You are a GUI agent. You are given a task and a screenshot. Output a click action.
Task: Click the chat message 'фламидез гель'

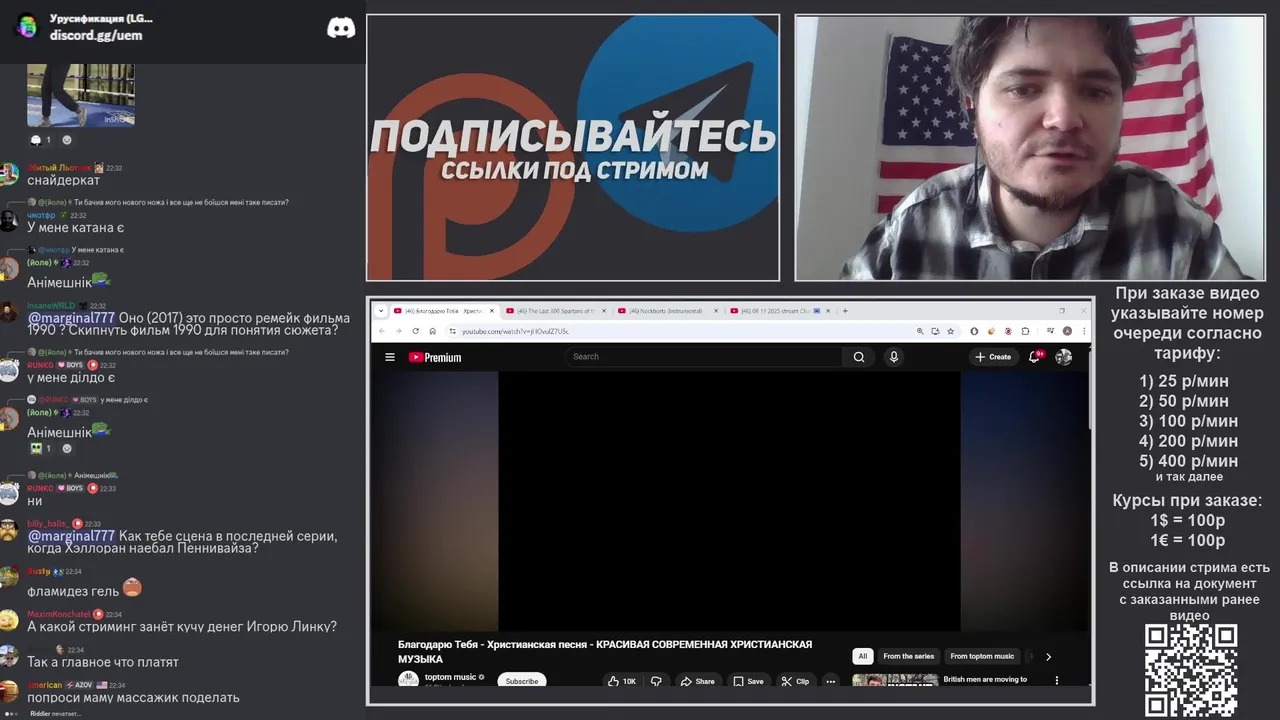pos(73,591)
